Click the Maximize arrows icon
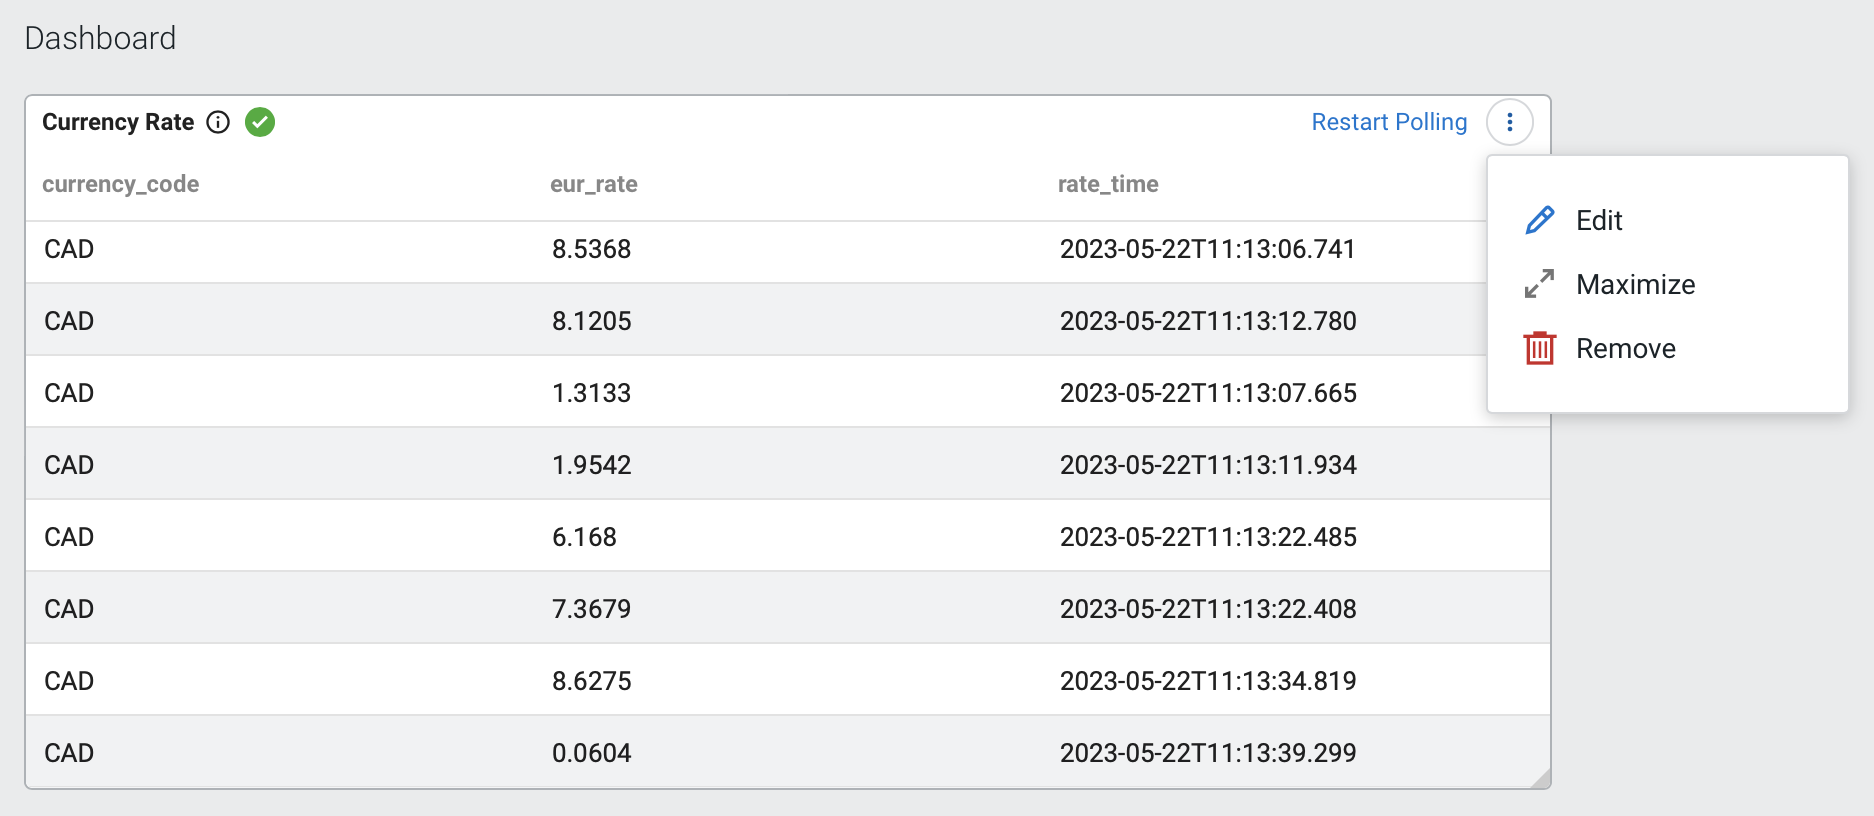 coord(1539,284)
